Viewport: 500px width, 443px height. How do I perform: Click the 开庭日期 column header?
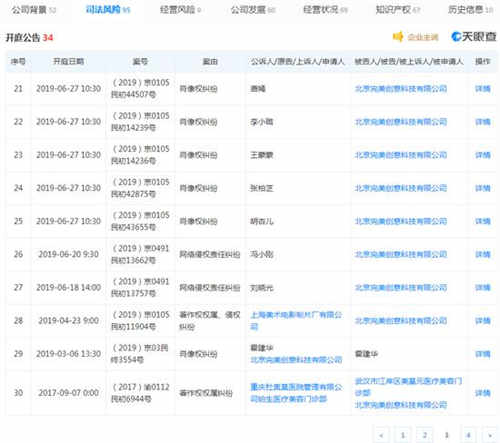point(69,61)
